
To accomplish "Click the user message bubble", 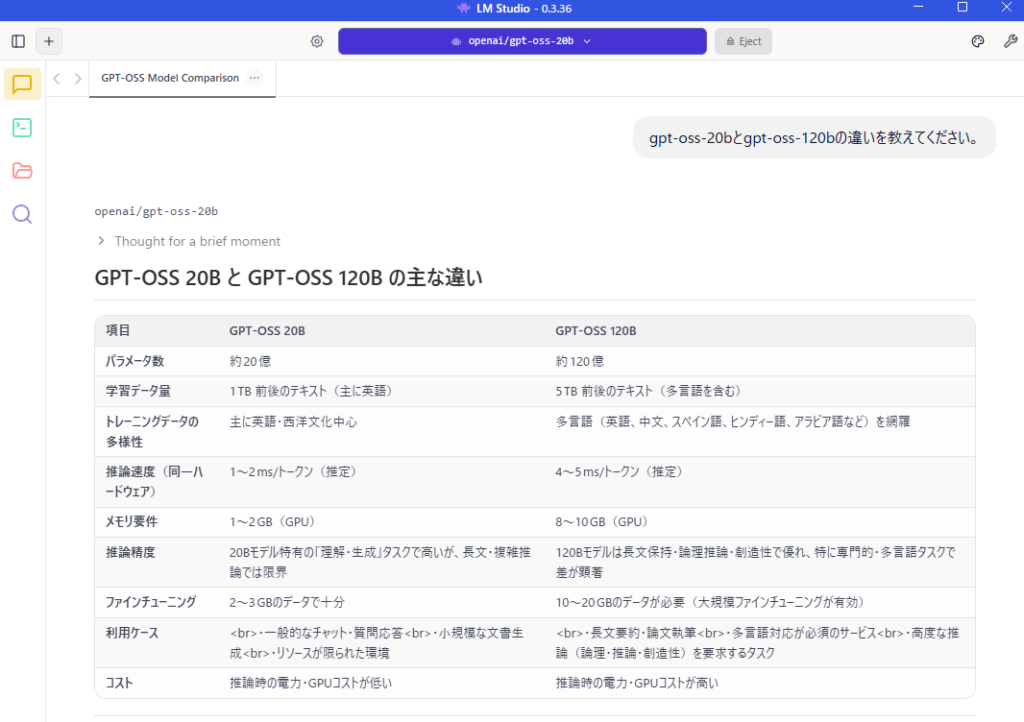I will [x=814, y=137].
